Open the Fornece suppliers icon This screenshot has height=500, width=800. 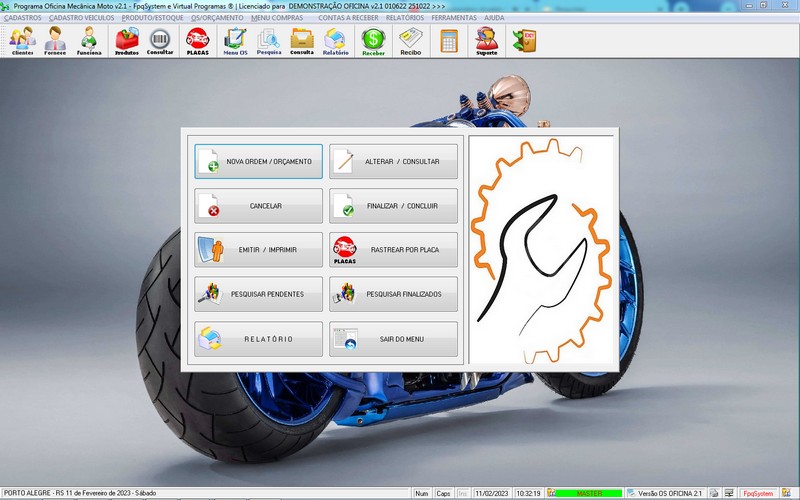55,41
